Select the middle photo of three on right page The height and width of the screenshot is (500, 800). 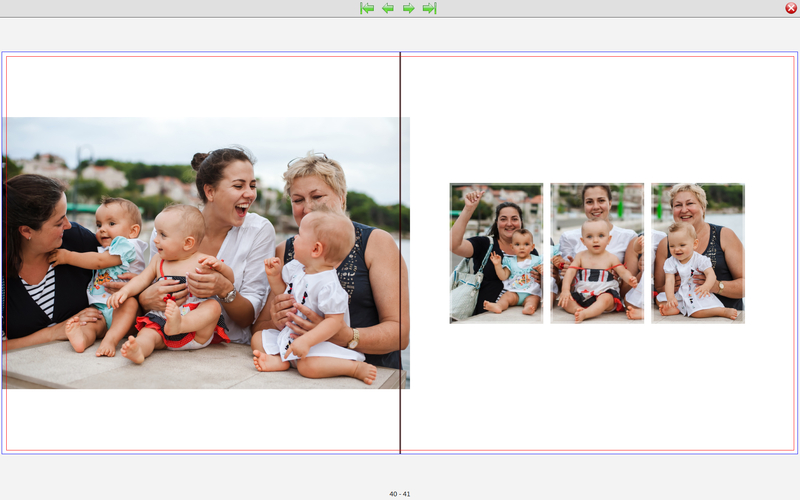pyautogui.click(x=597, y=253)
